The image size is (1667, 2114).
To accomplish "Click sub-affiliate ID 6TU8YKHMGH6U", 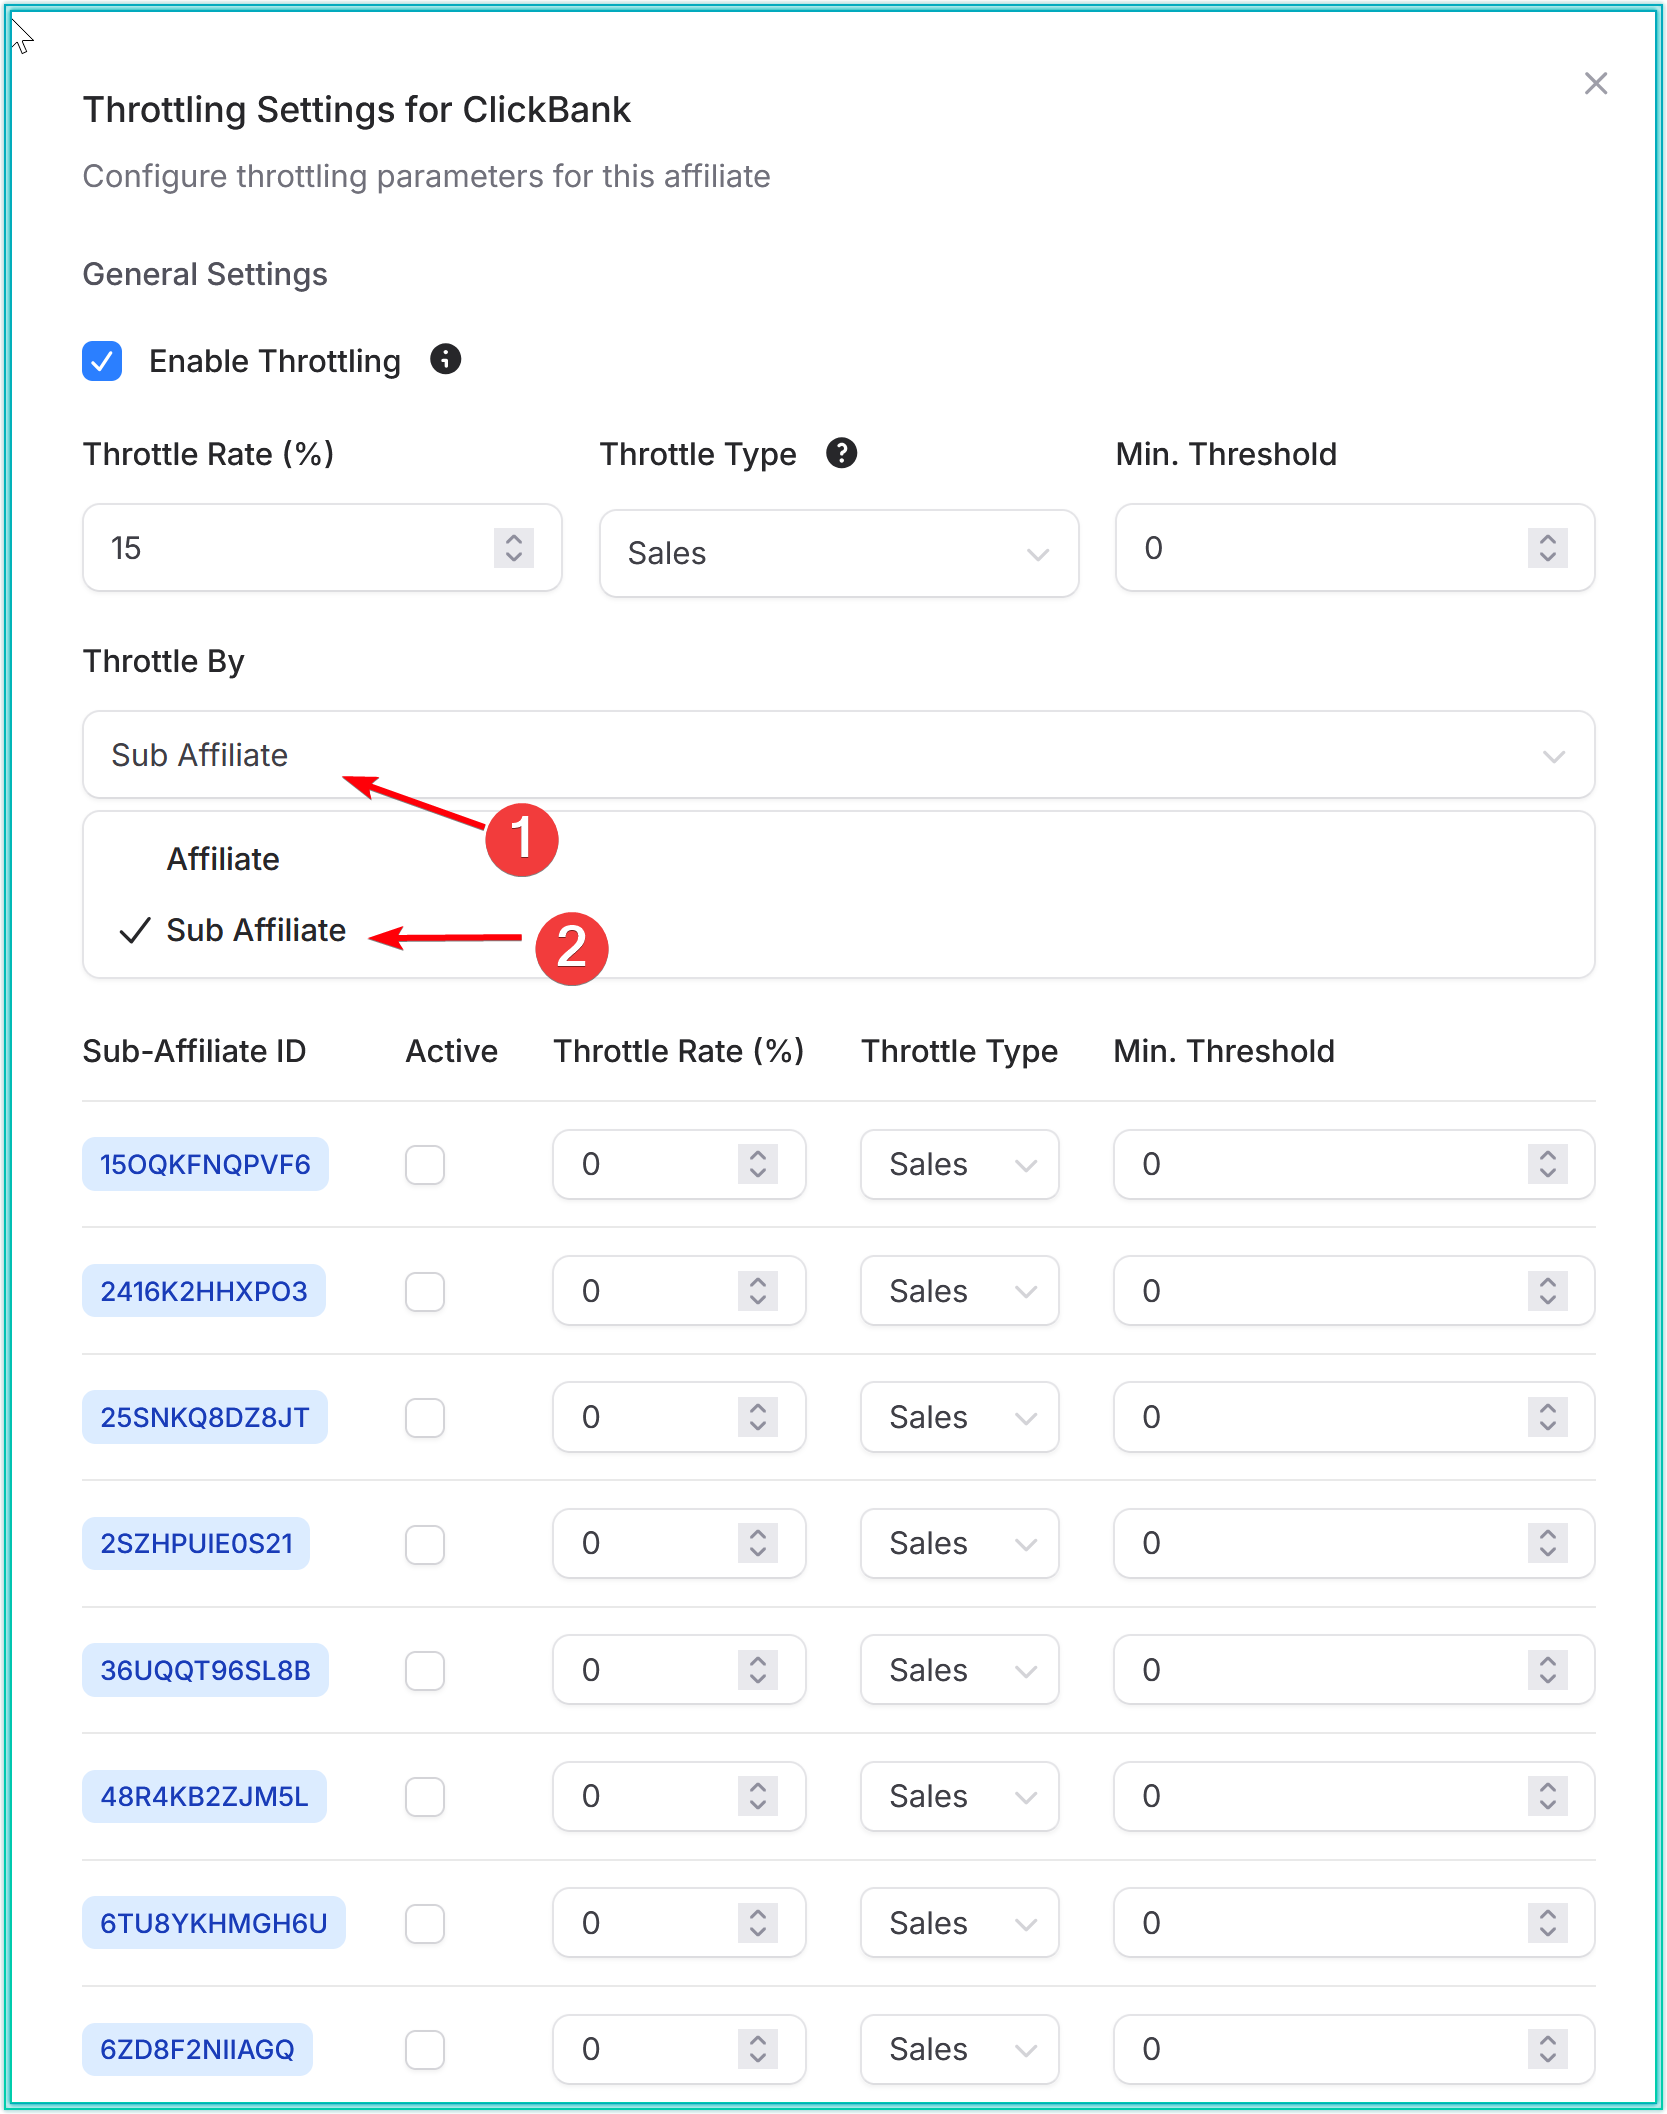I will [x=214, y=1923].
